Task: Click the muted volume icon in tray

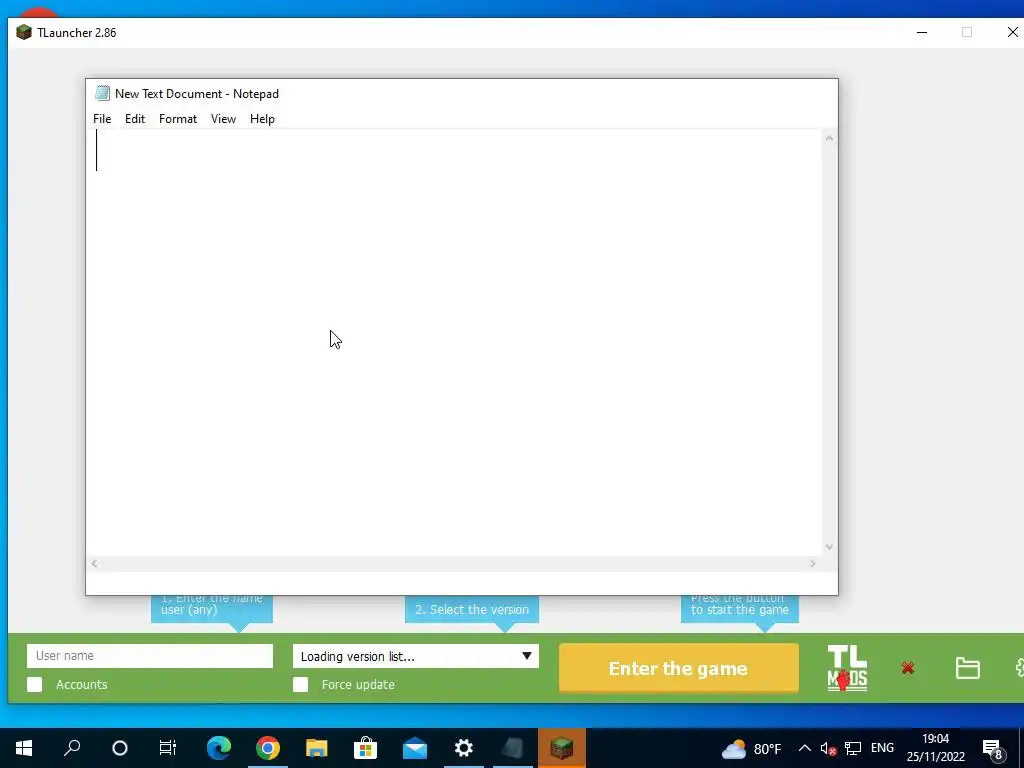Action: click(828, 748)
